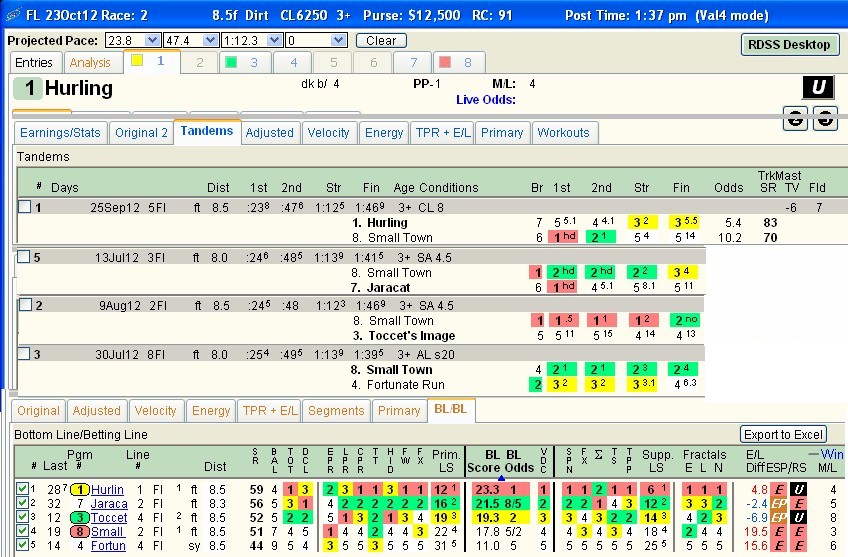Uncheck the Jaraca row checkbox in Bottom Line
The height and width of the screenshot is (557, 848).
[22, 503]
